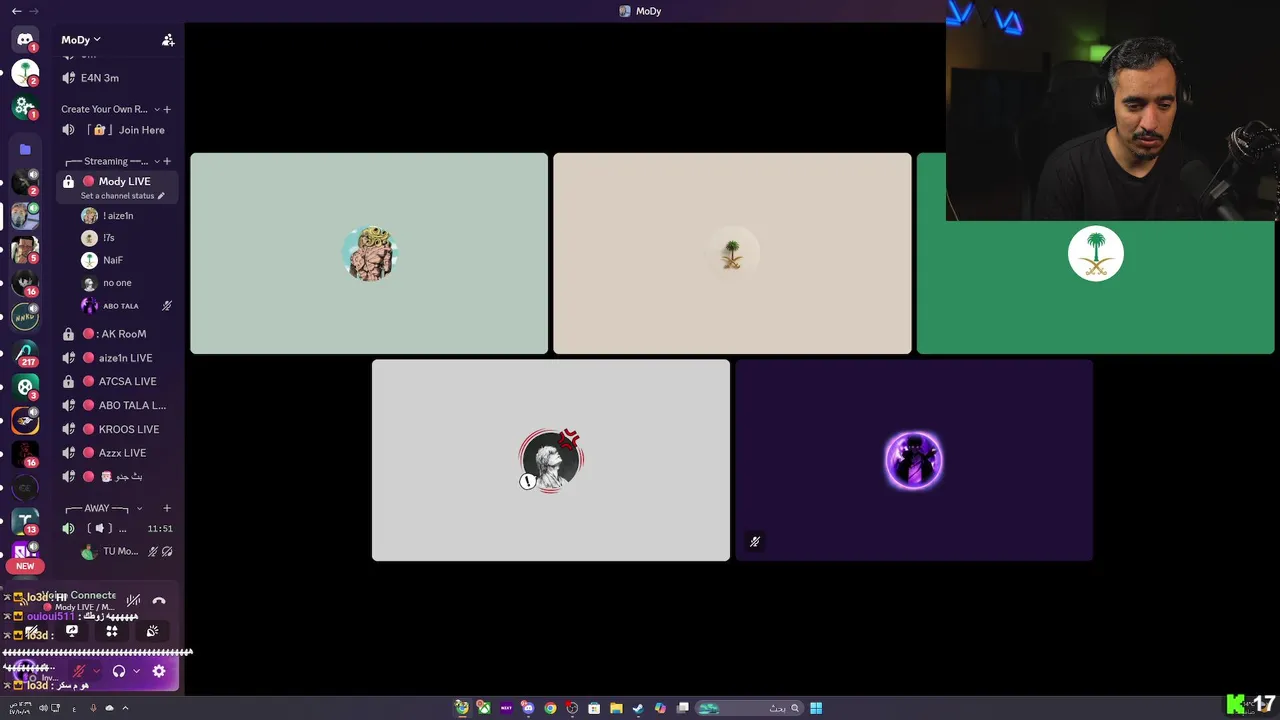Open the green gears server icon
Viewport: 1280px width, 720px height.
point(25,106)
